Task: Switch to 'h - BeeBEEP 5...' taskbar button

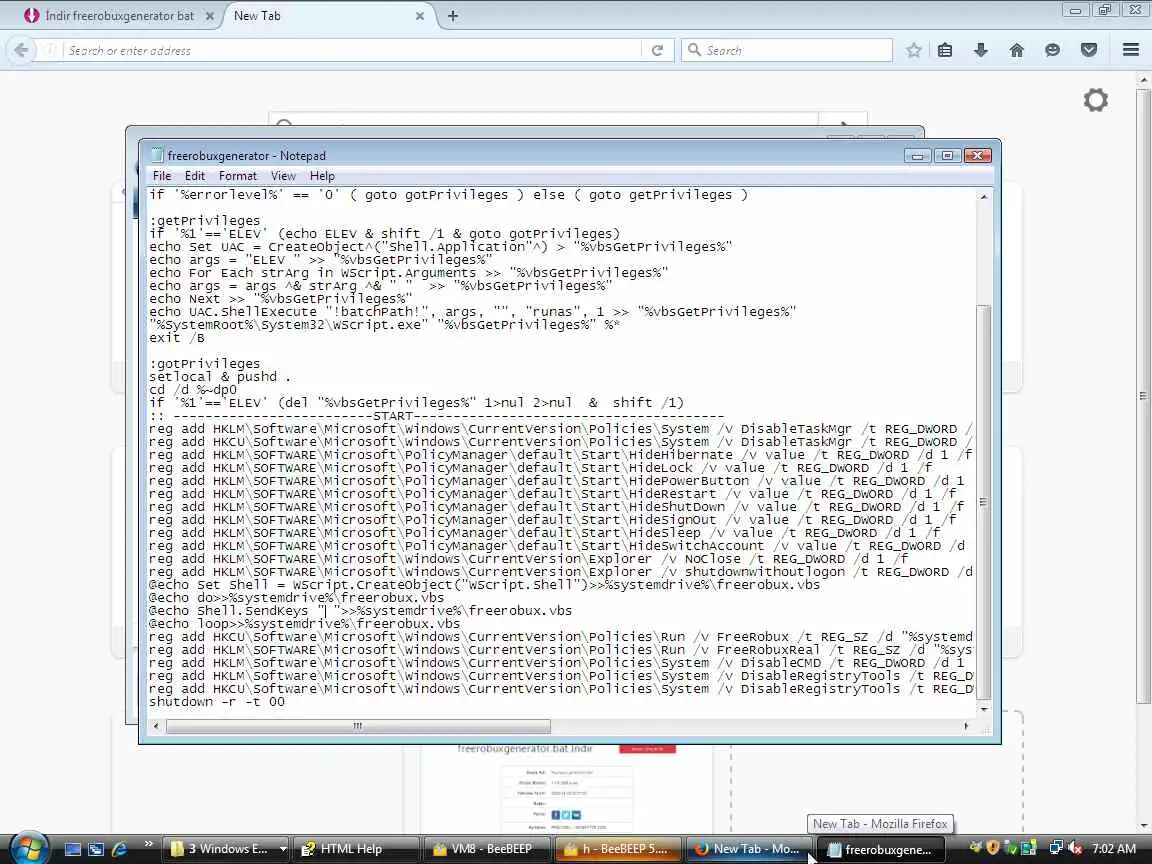Action: 619,849
